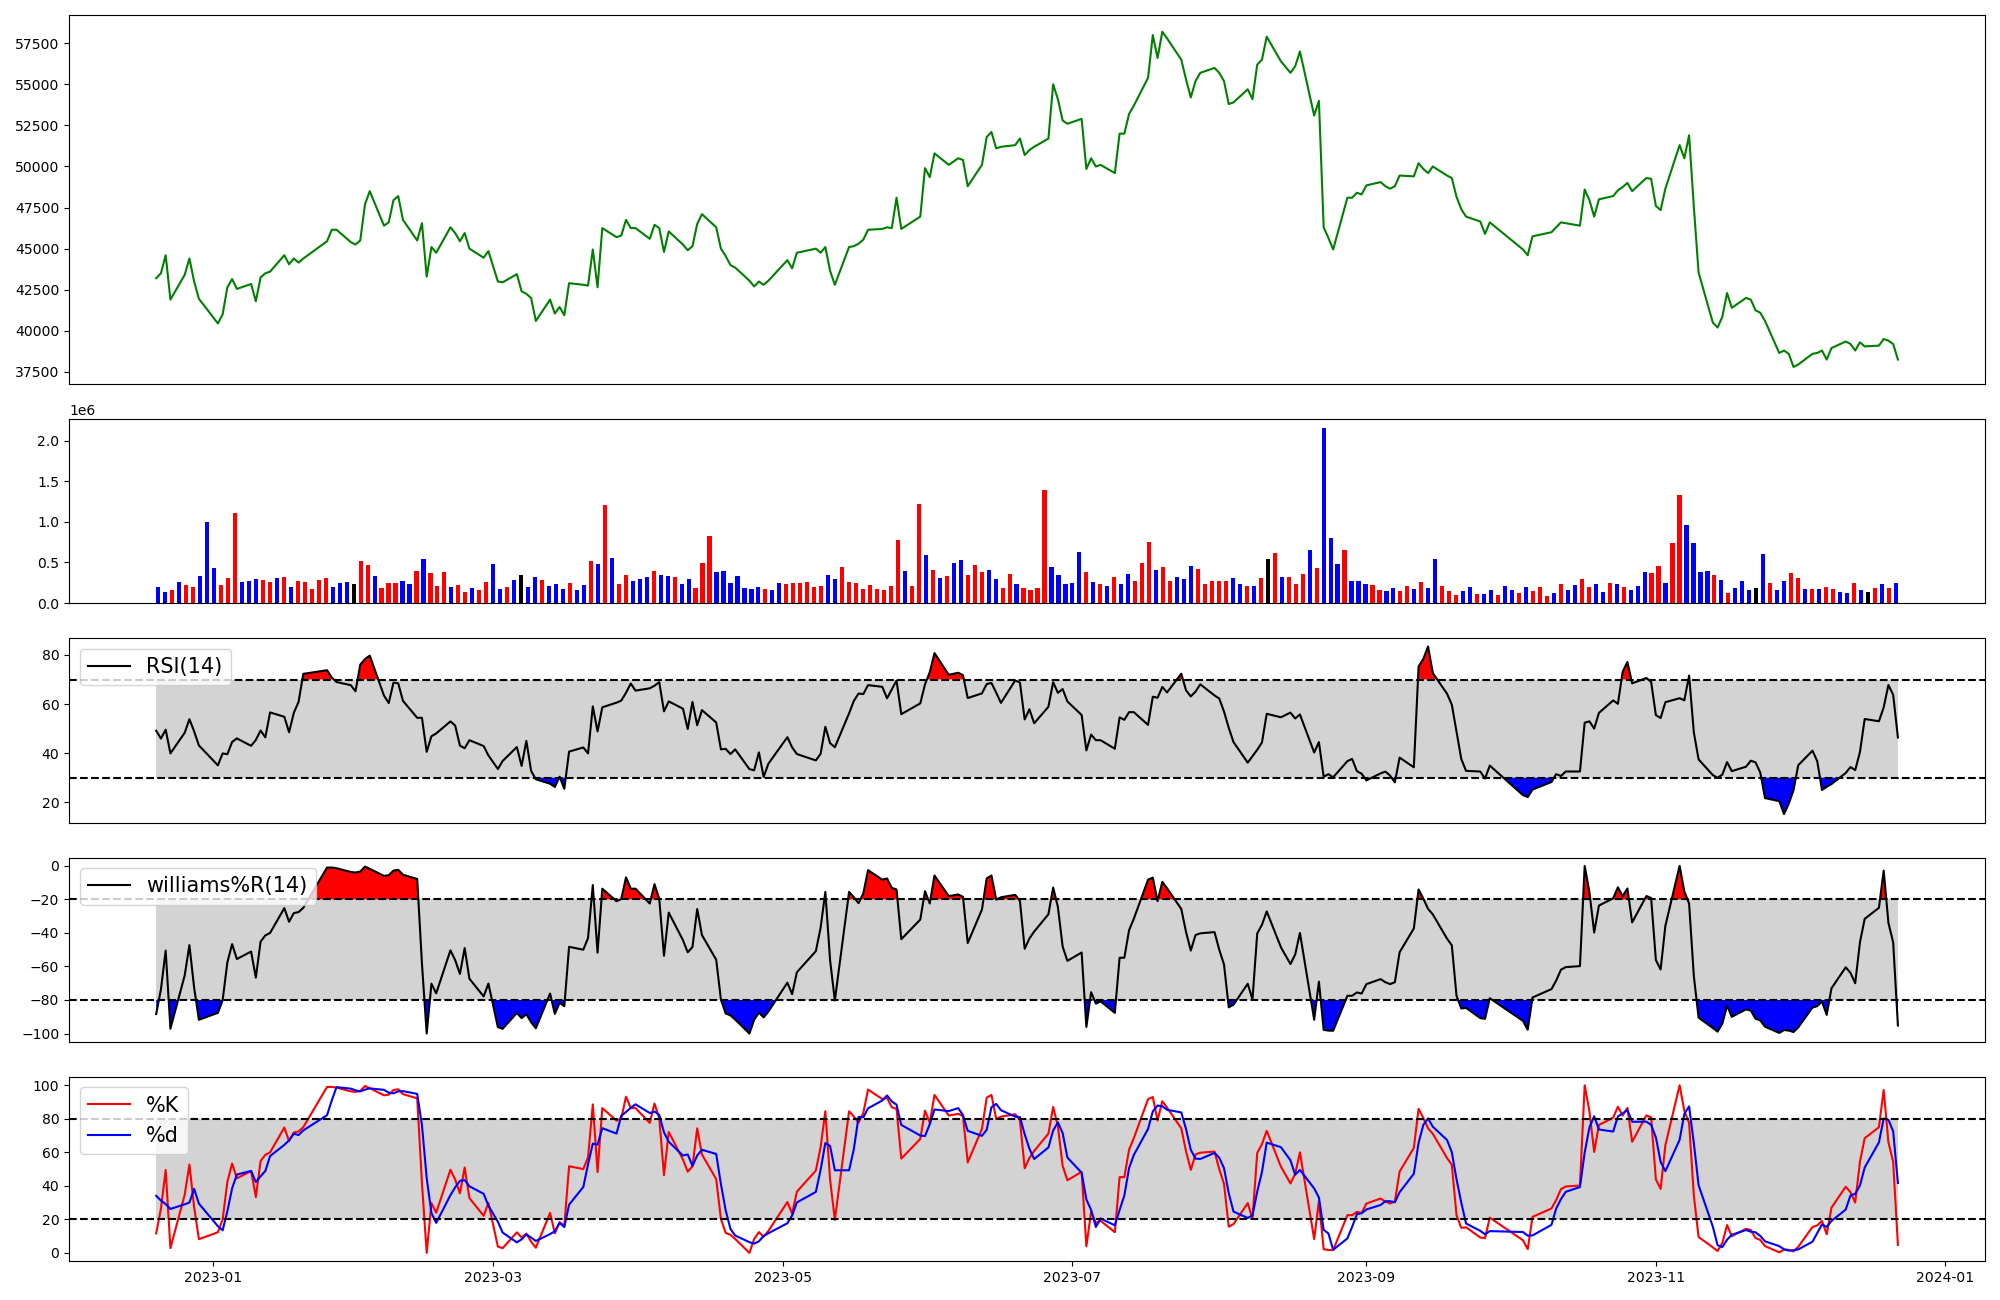Click the 50000 price axis label
The width and height of the screenshot is (2000, 1300).
tap(36, 167)
